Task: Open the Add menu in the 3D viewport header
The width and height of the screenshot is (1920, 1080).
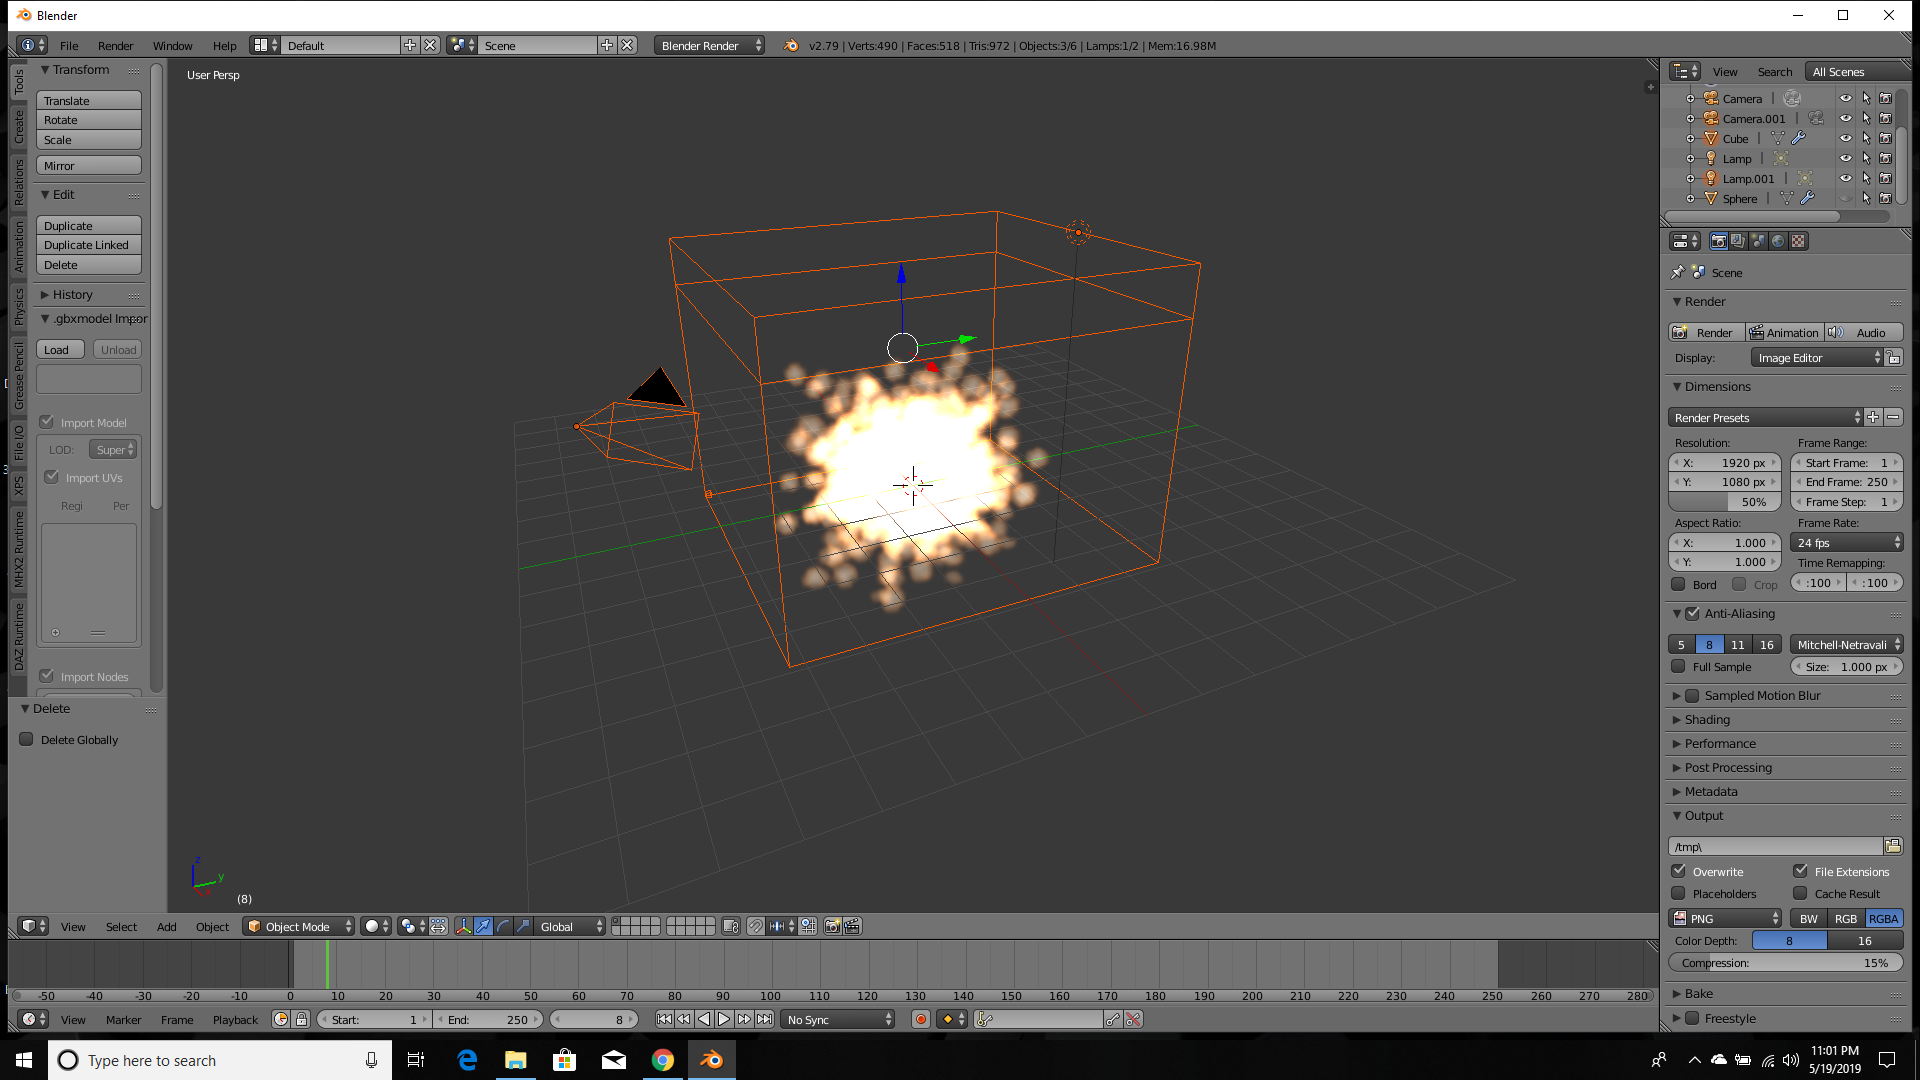Action: click(x=166, y=927)
